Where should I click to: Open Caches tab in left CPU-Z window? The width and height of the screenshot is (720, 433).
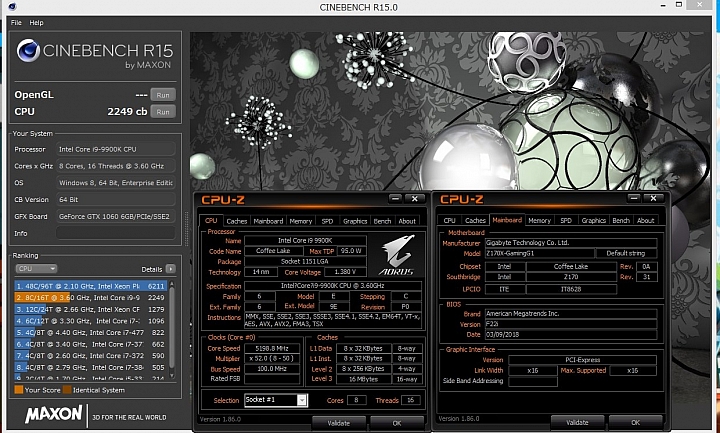[237, 221]
